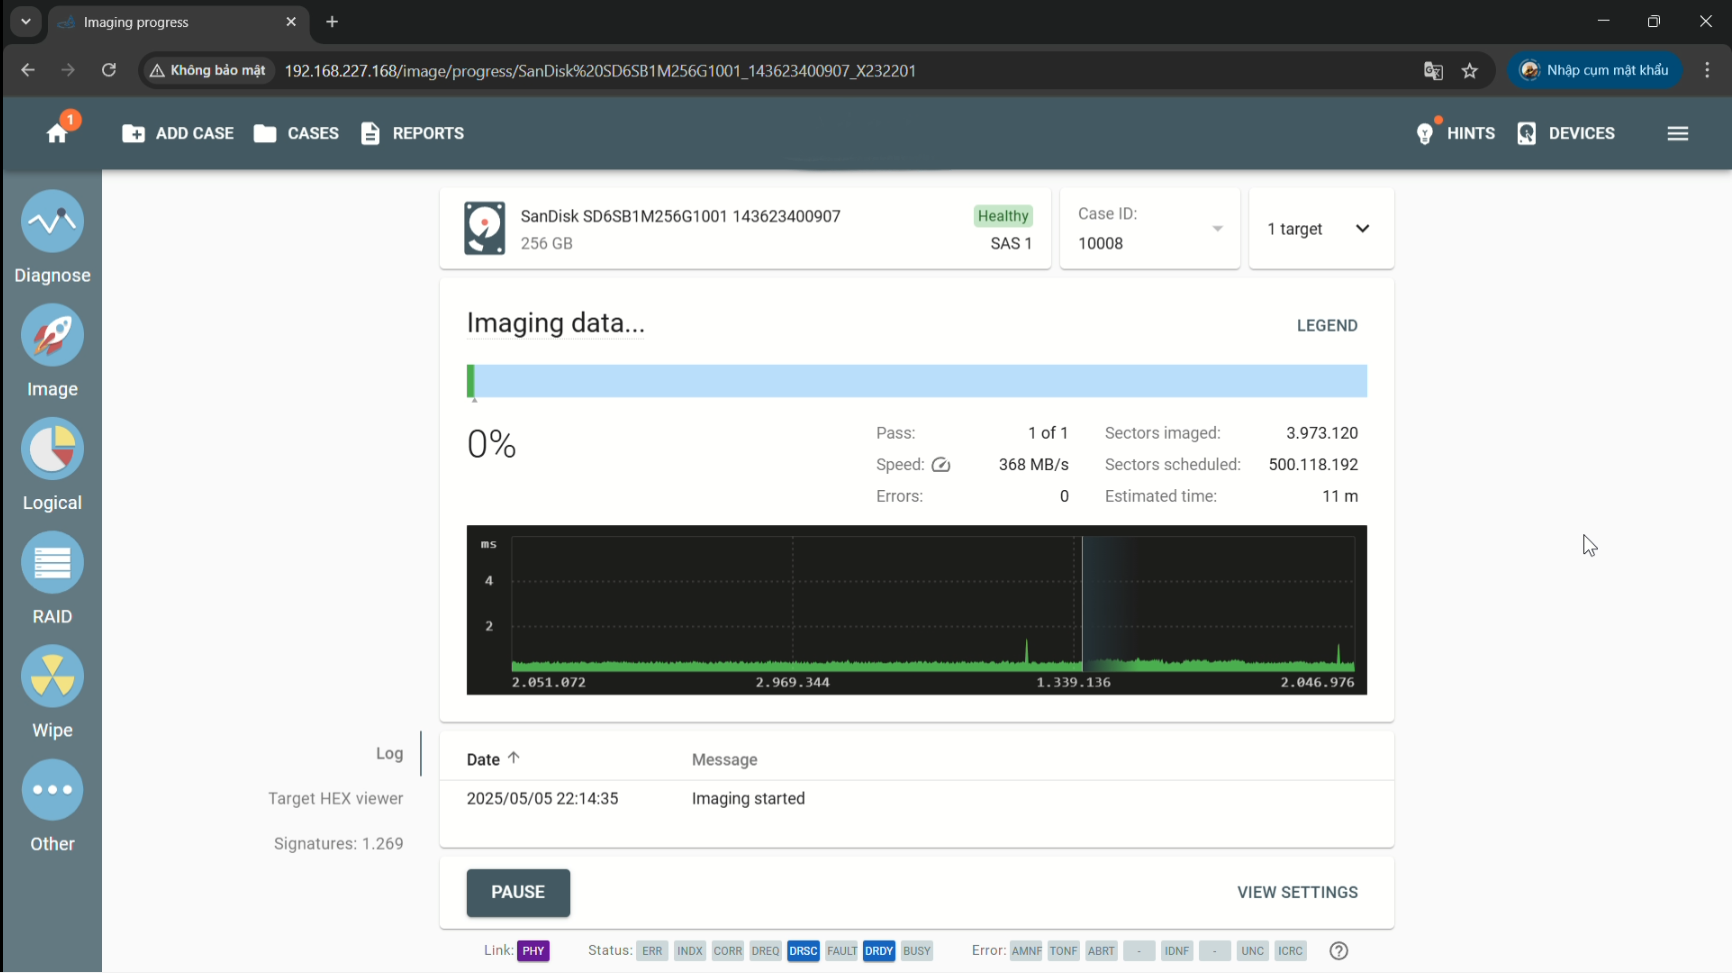Switch to the Log tab

389,754
